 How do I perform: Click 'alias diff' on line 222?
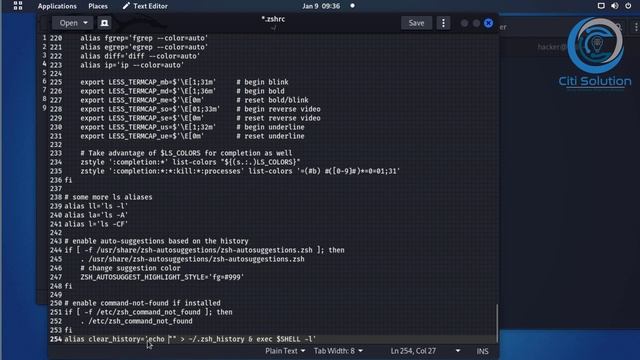pos(140,56)
